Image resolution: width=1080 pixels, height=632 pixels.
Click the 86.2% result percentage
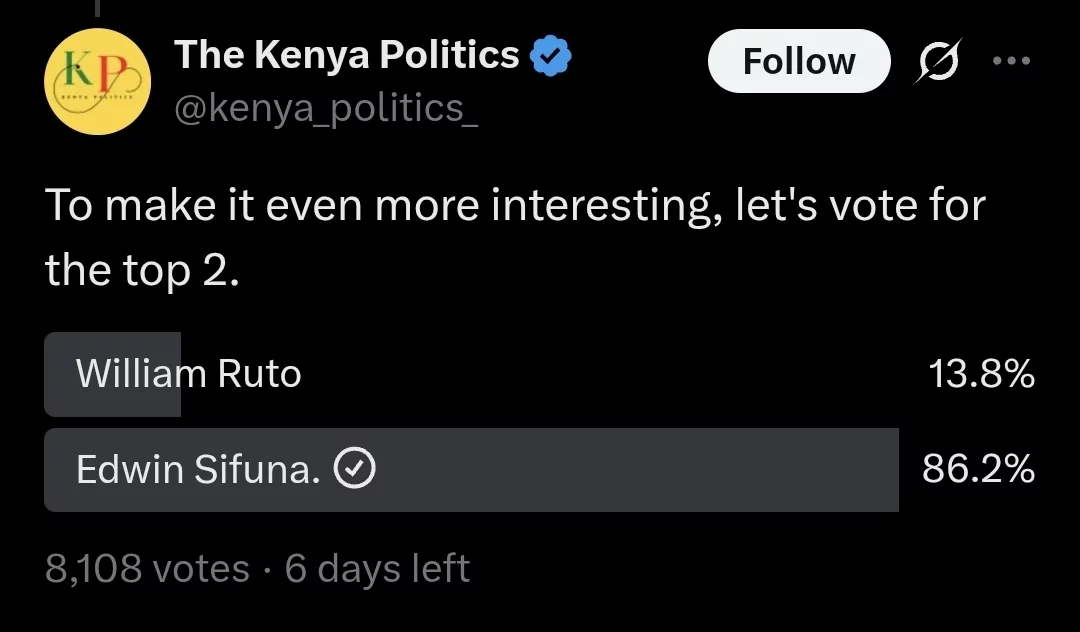click(x=978, y=469)
